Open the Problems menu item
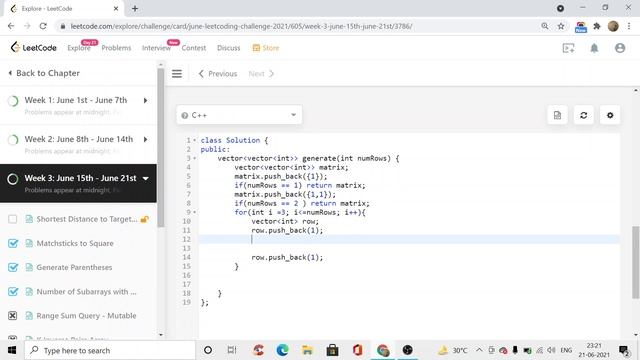 [116, 48]
